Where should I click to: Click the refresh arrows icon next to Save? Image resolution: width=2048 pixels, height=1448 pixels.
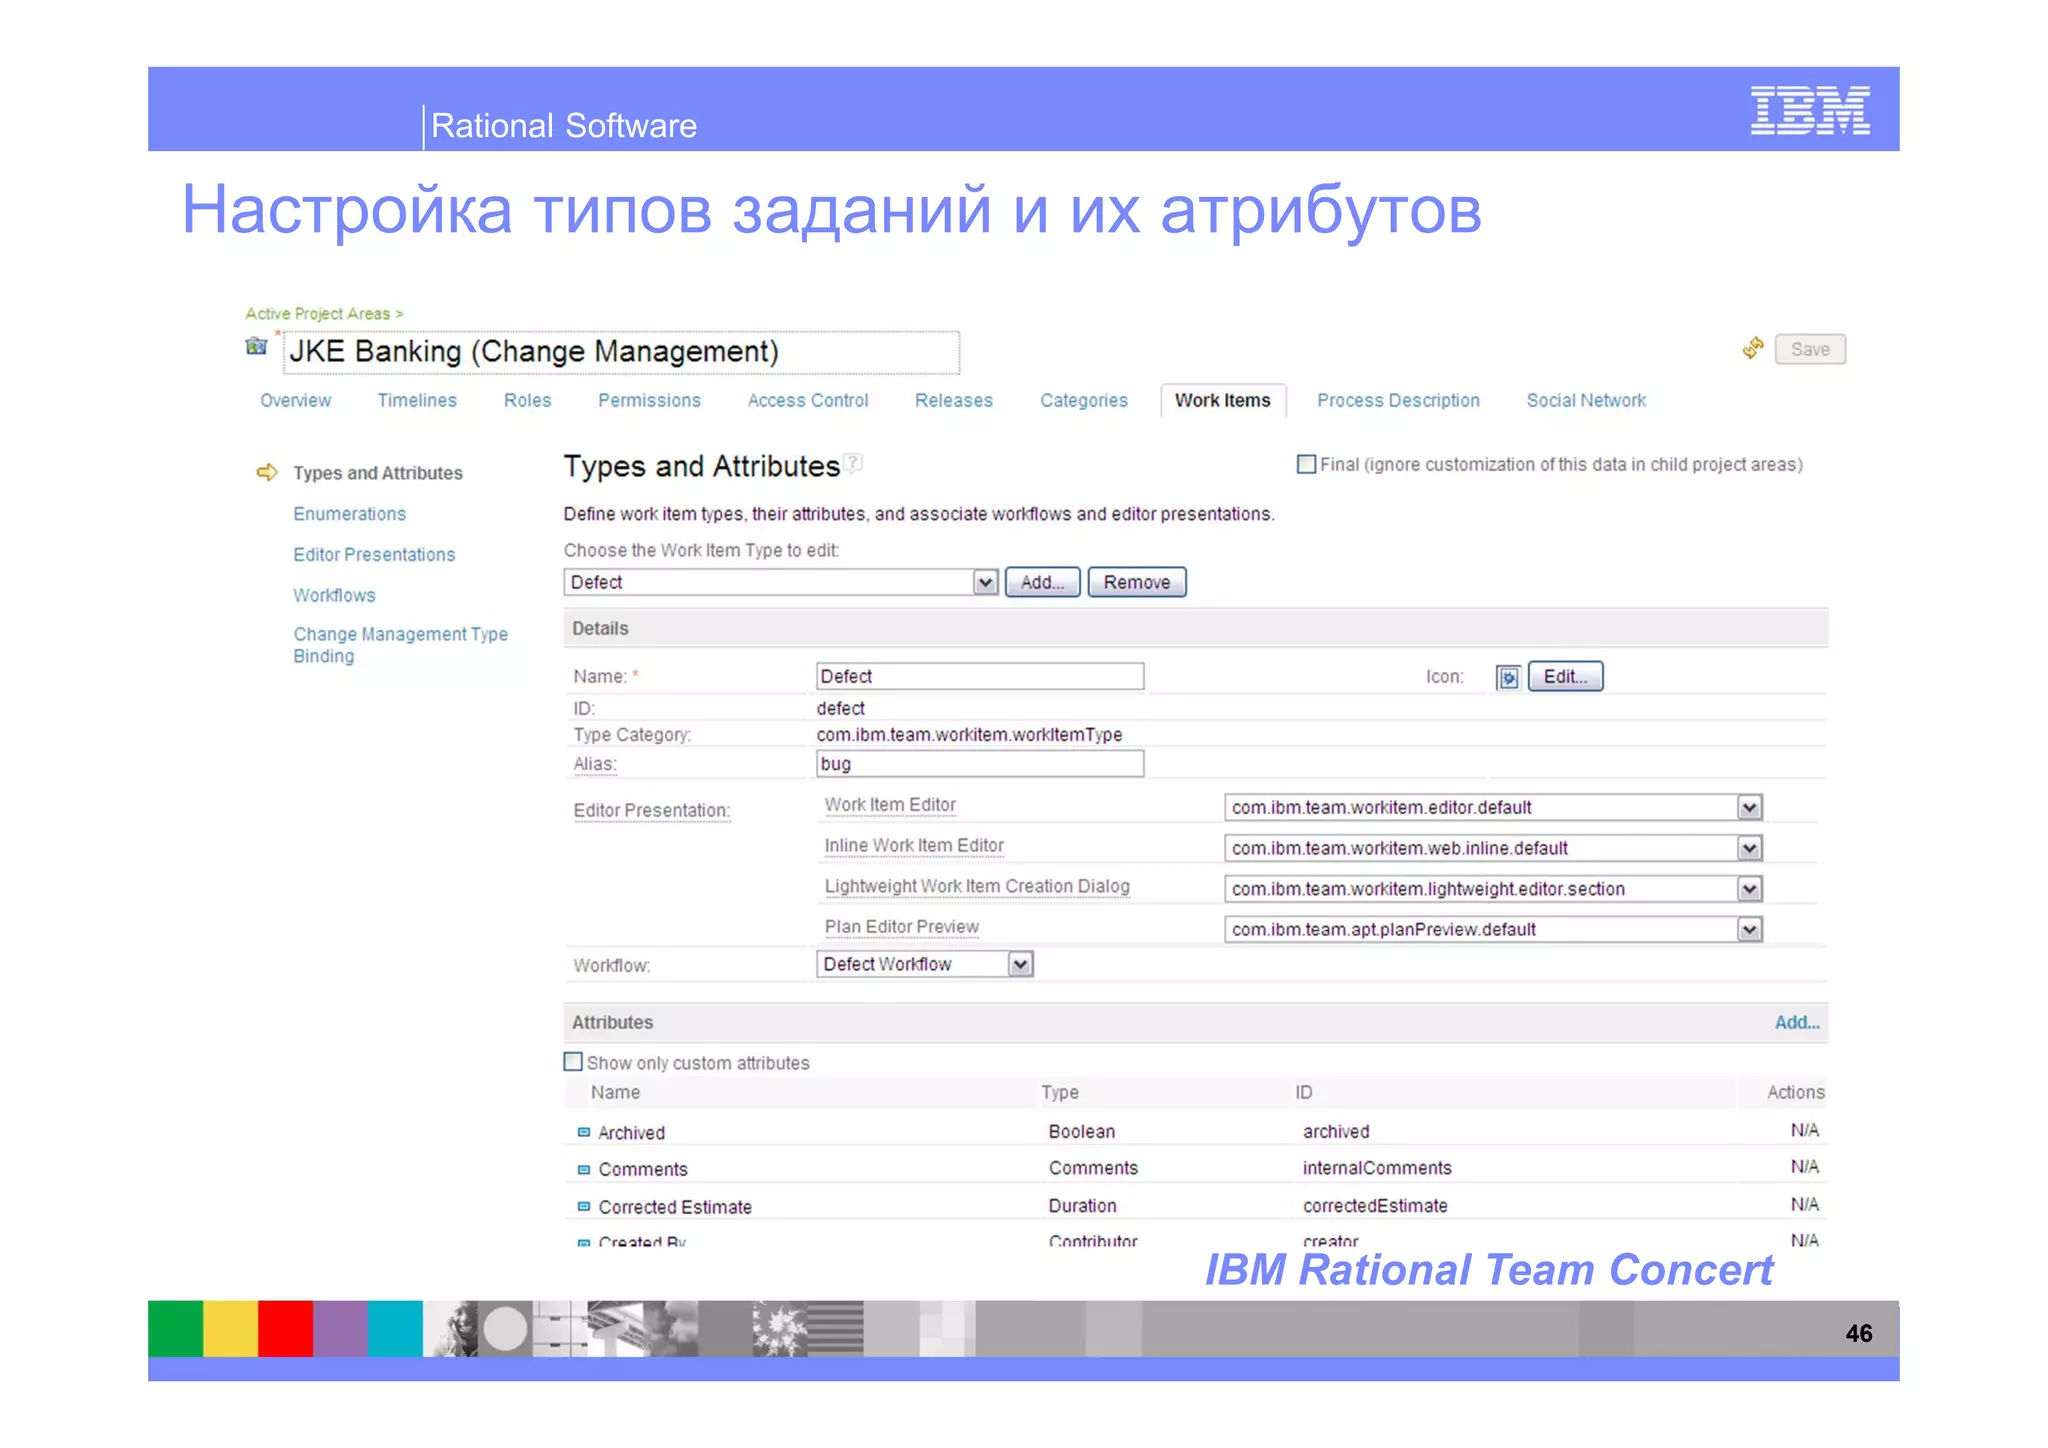(x=1752, y=348)
